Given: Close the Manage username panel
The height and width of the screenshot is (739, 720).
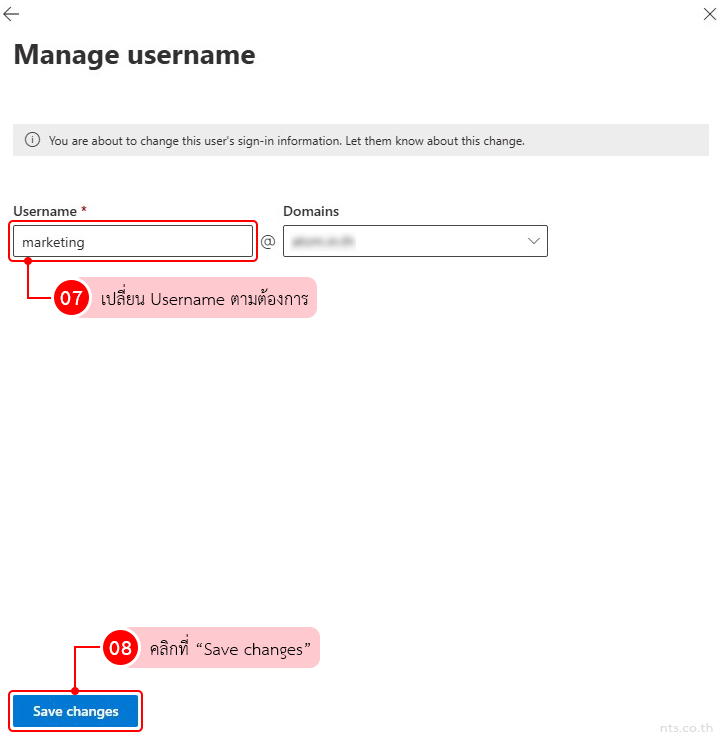Looking at the screenshot, I should pos(709,15).
